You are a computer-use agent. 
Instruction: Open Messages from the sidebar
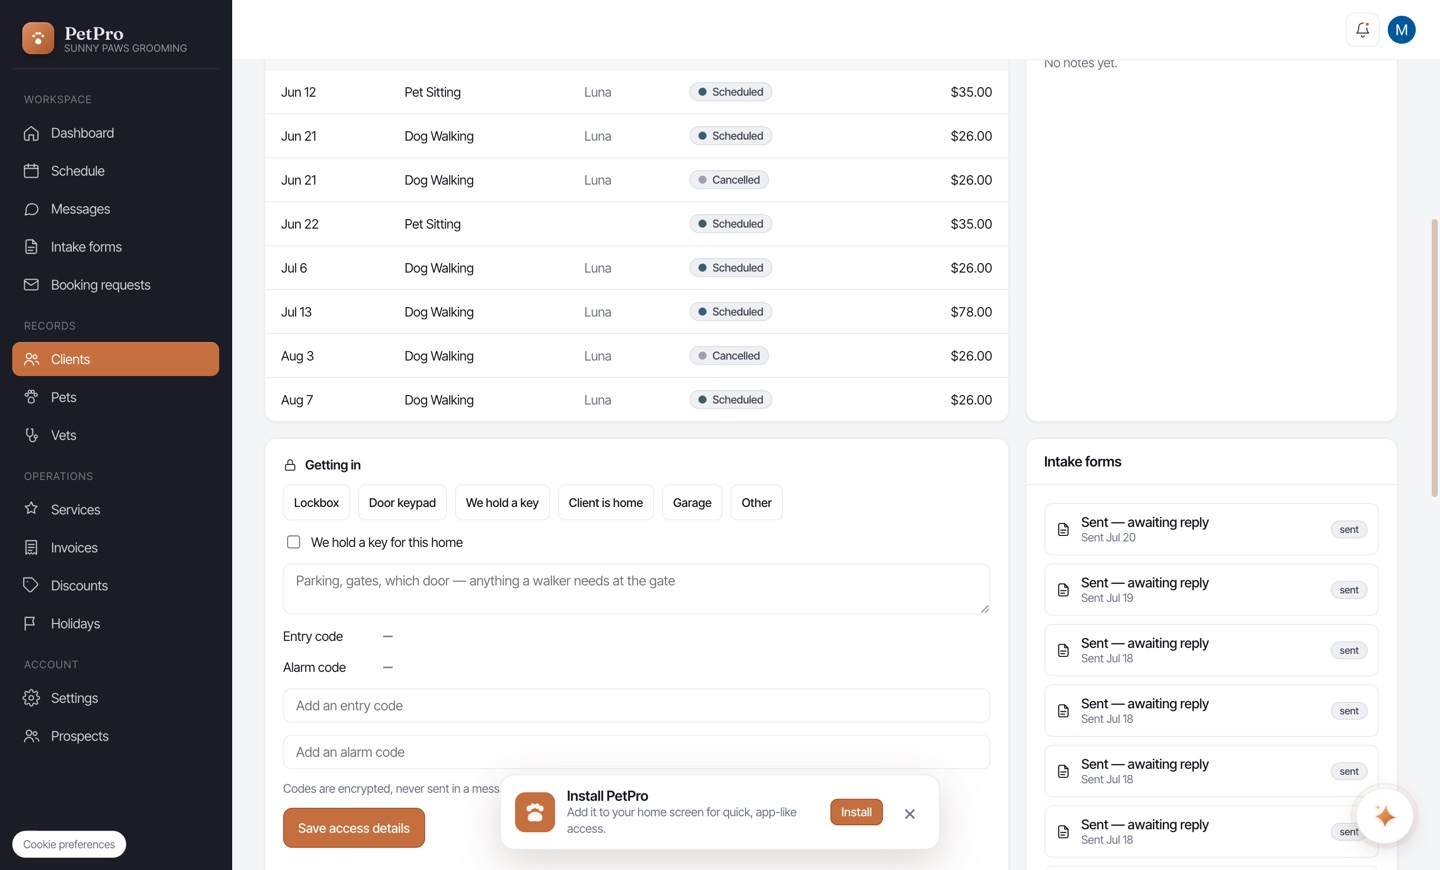coord(115,209)
